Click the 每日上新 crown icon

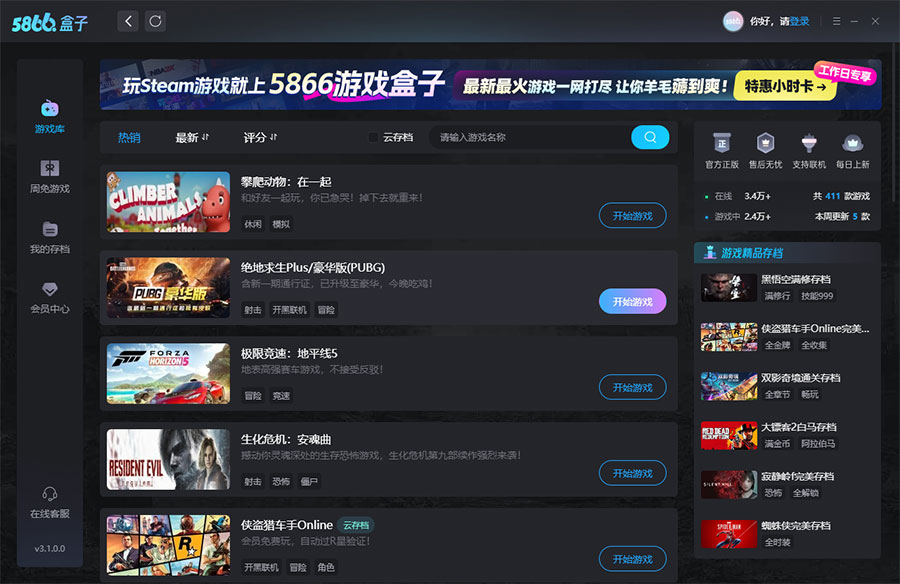tap(851, 145)
